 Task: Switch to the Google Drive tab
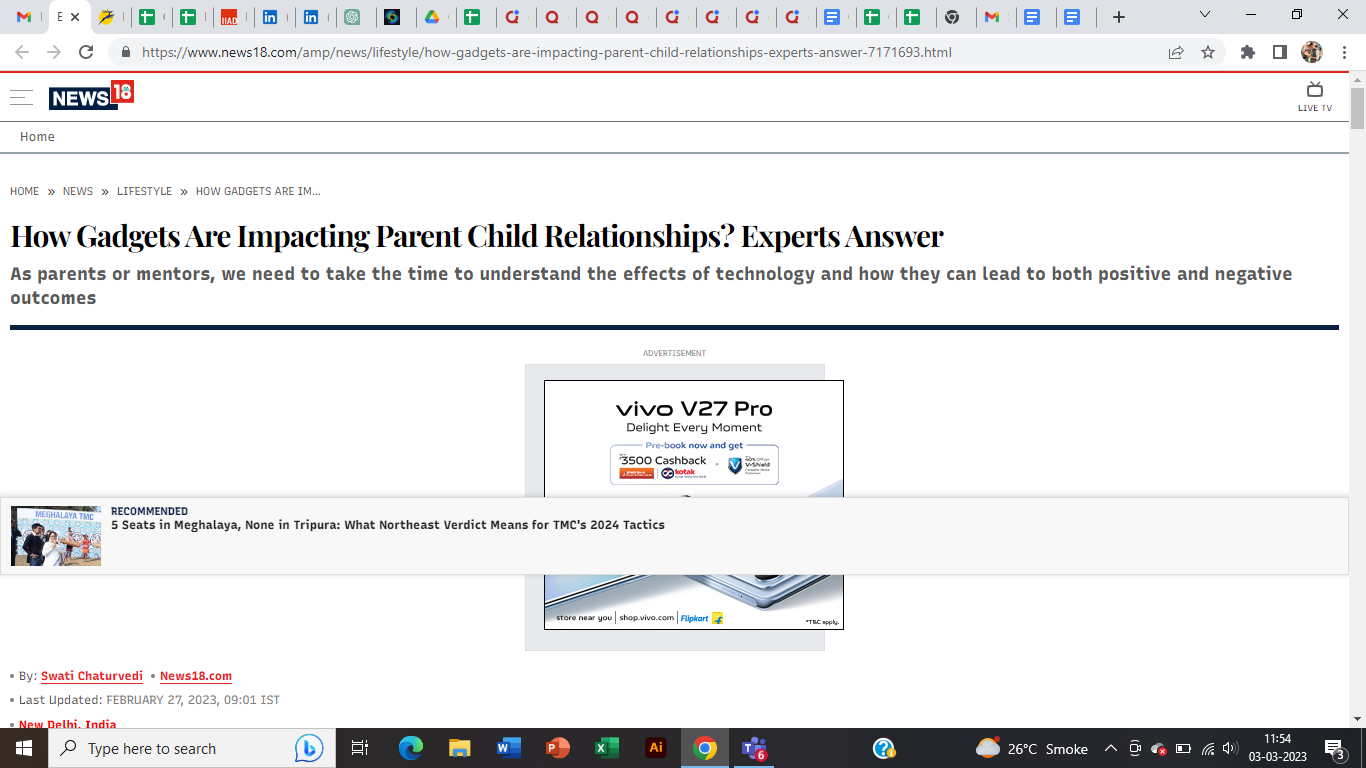(x=432, y=17)
